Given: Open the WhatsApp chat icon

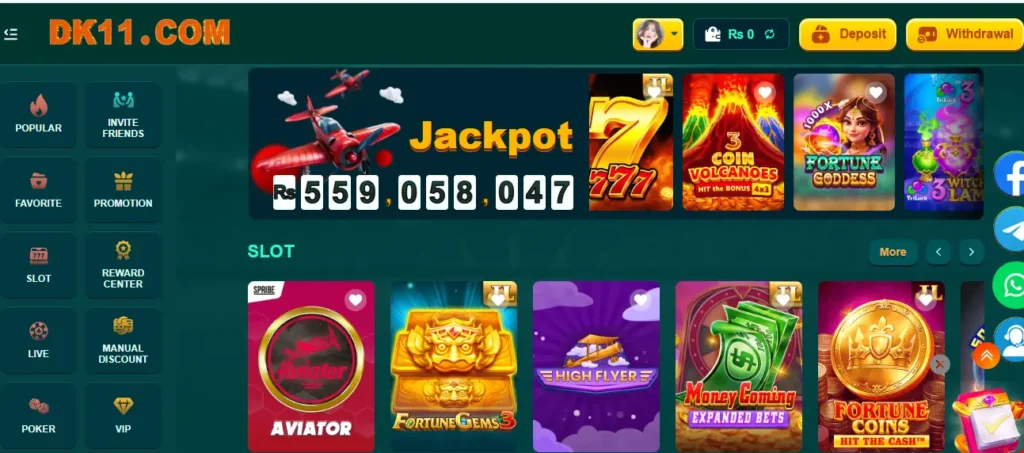Looking at the screenshot, I should pyautogui.click(x=1010, y=285).
